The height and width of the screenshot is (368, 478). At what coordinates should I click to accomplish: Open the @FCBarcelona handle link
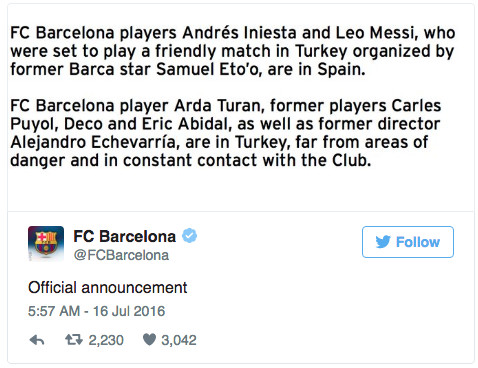pyautogui.click(x=121, y=255)
